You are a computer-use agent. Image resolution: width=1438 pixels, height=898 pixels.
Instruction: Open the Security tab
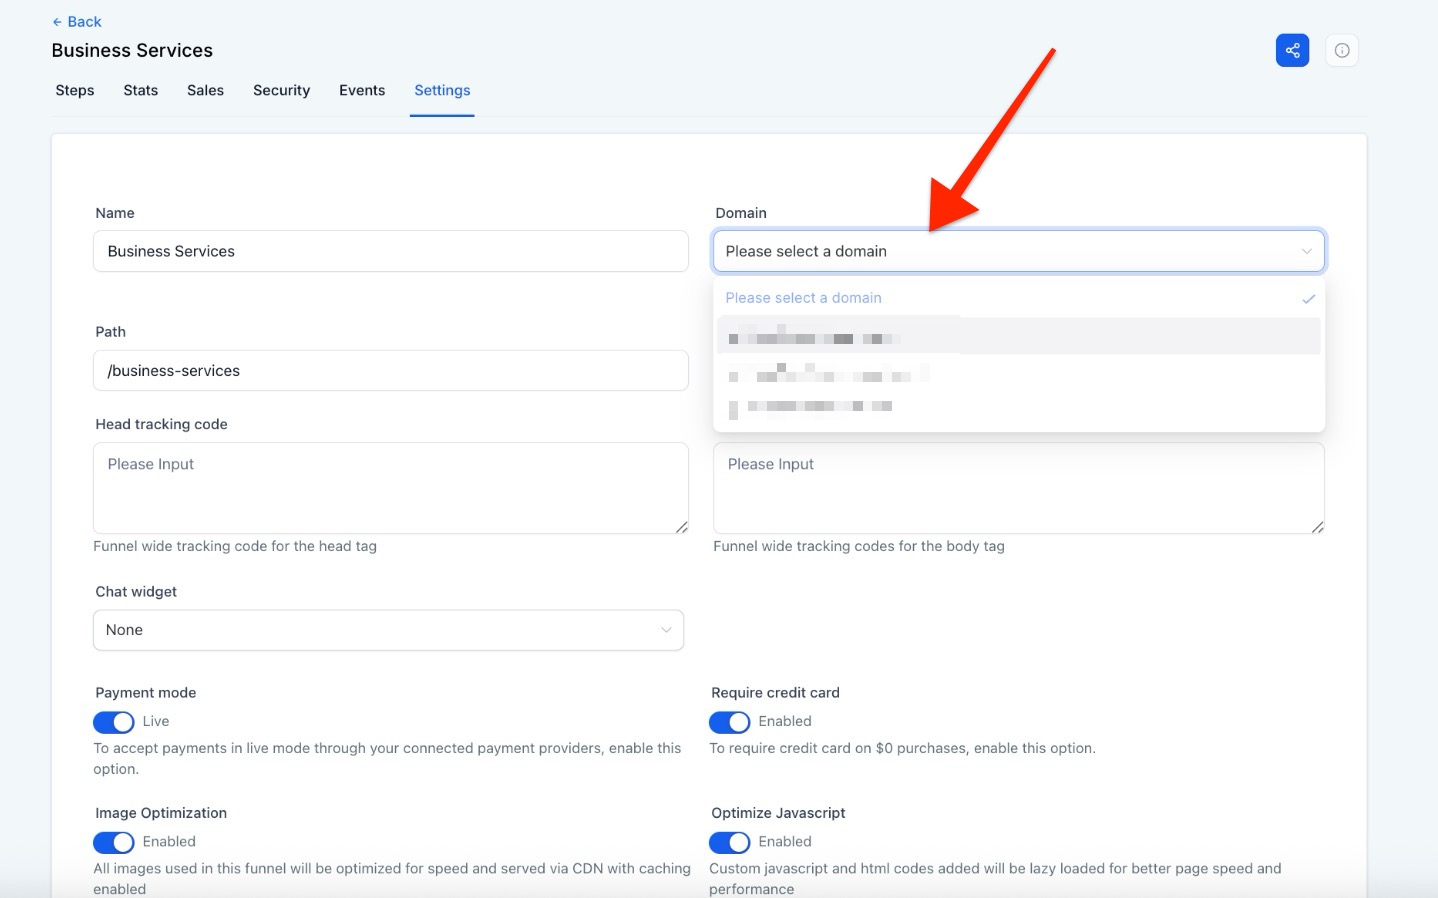[x=281, y=90]
